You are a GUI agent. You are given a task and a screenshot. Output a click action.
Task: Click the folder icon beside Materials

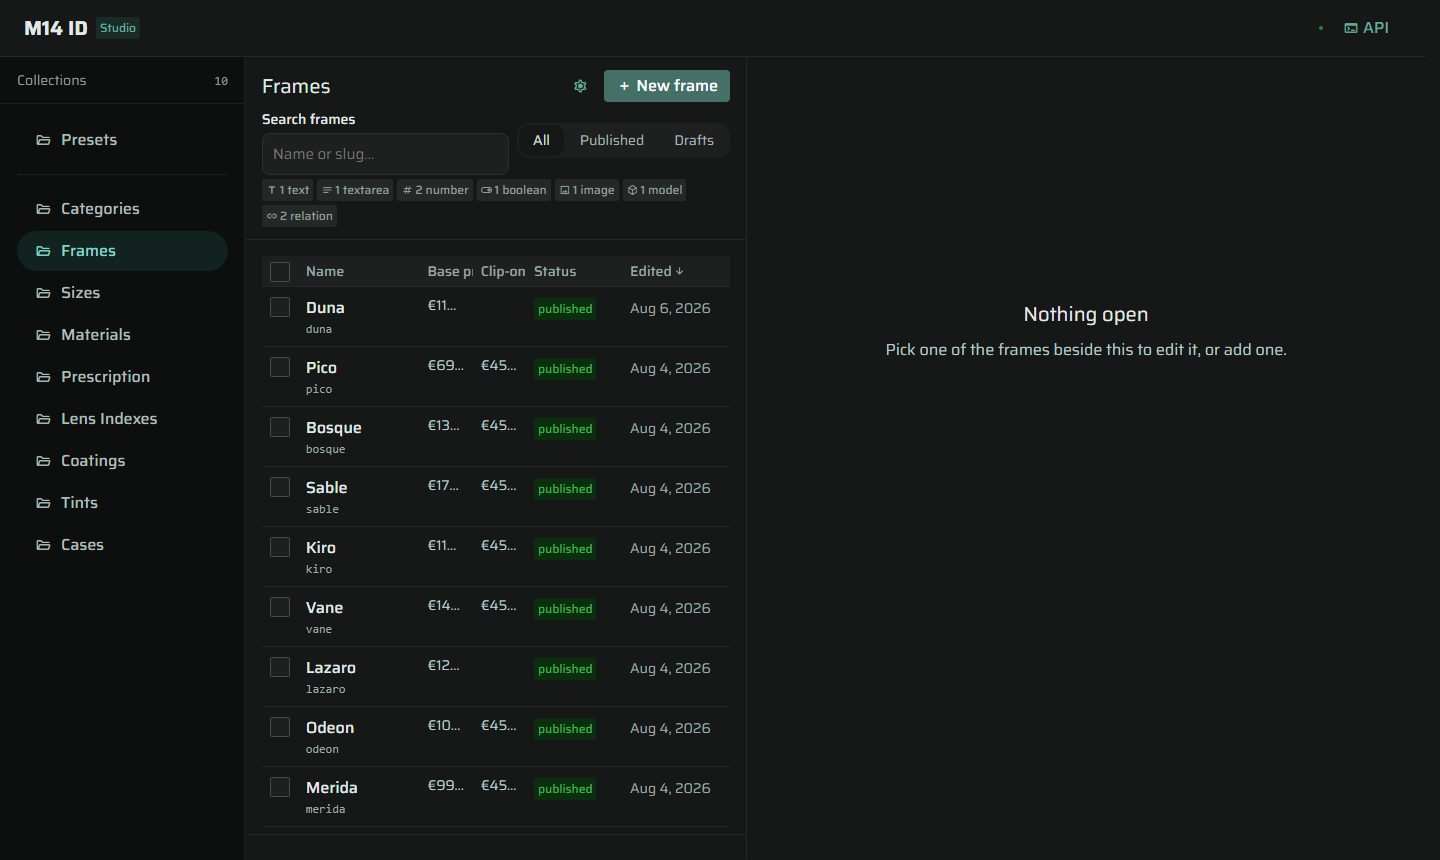tap(43, 335)
